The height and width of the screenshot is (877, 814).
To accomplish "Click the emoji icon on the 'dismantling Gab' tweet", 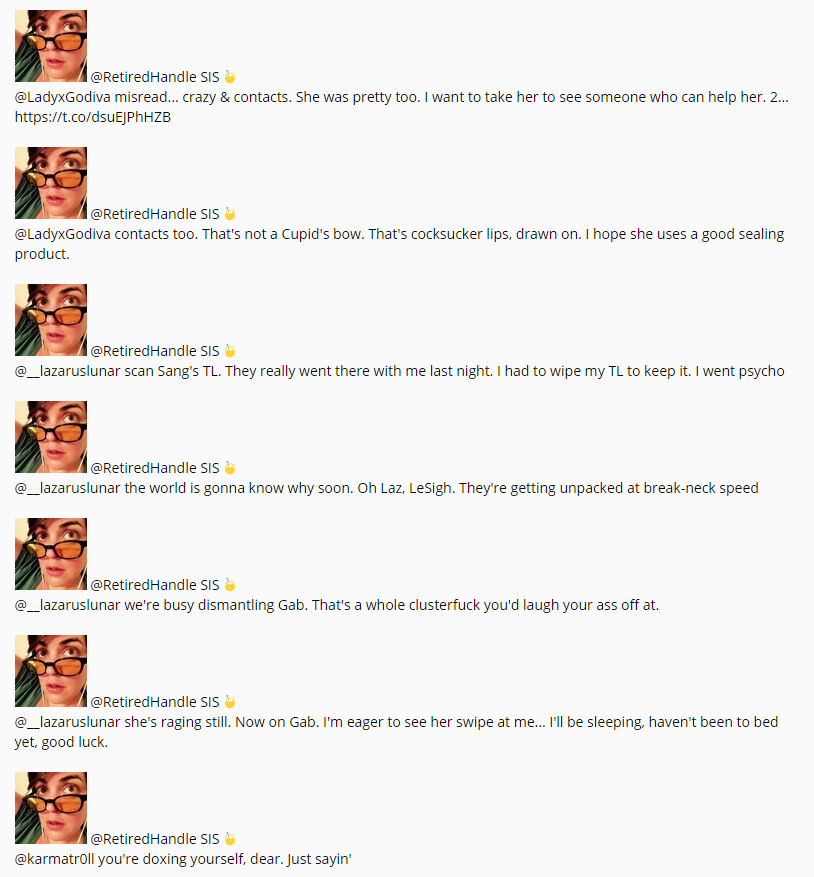I will pos(230,585).
